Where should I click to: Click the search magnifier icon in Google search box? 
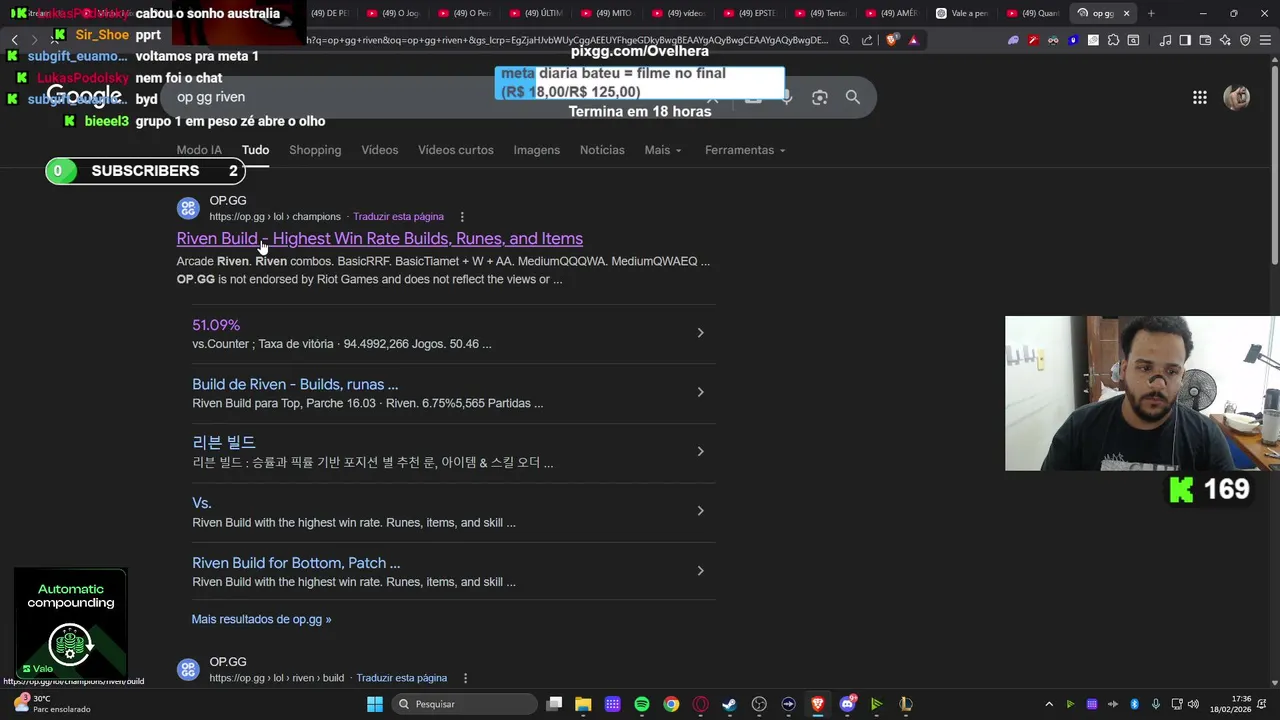(x=853, y=97)
